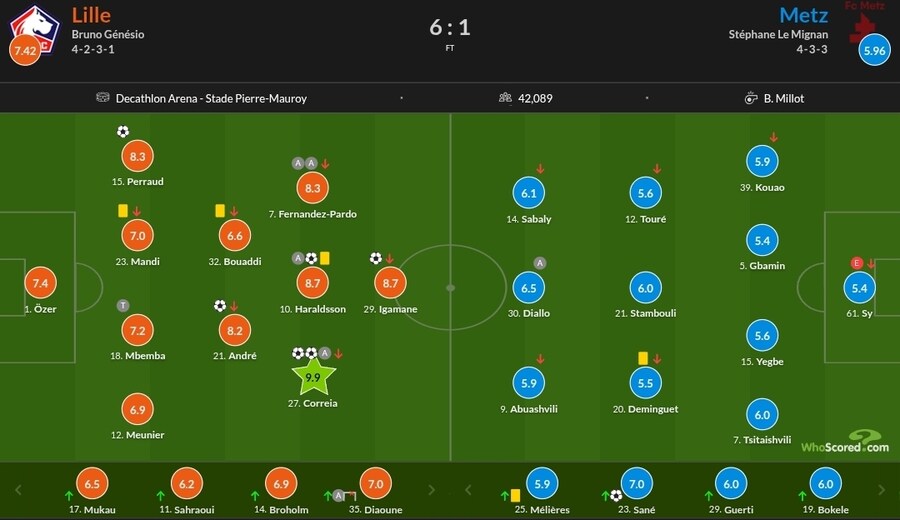Screen dimensions: 900x520
Task: Click the attendance crowd icon
Action: coord(505,98)
